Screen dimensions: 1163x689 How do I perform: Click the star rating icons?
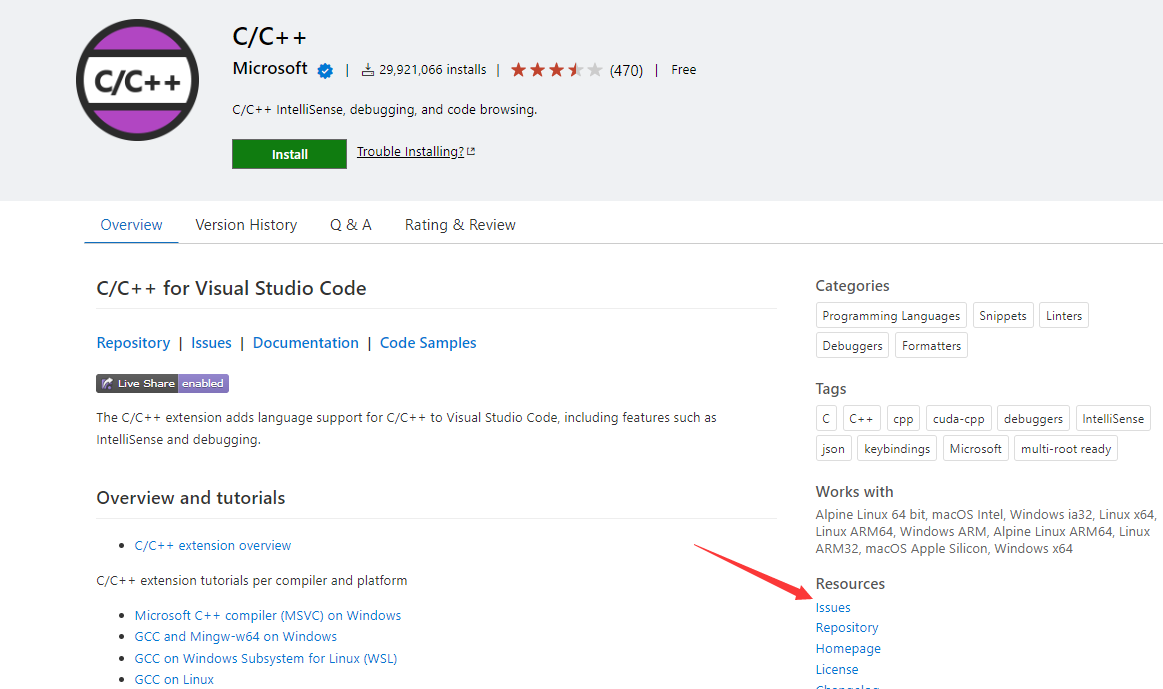point(556,70)
